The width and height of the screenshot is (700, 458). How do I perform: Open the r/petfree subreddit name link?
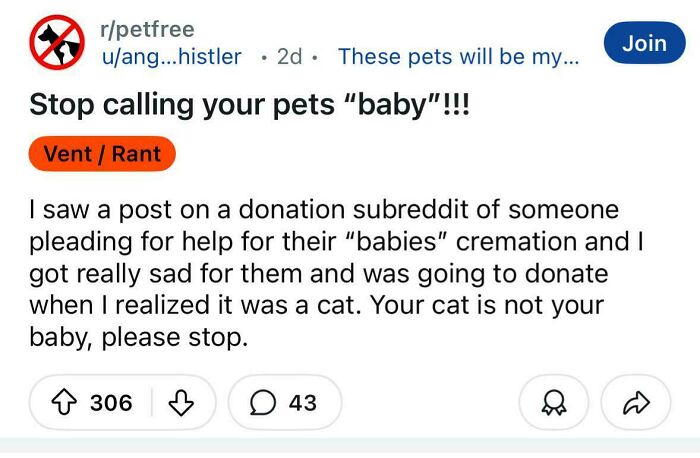146,30
